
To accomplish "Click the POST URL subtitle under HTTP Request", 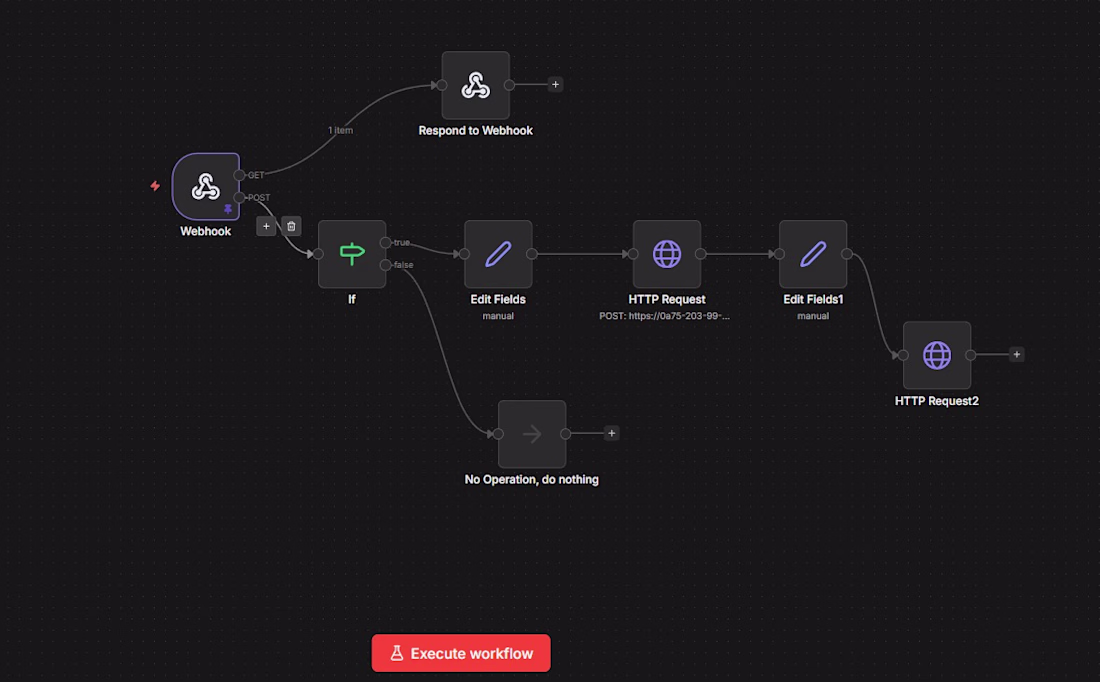I will click(664, 316).
